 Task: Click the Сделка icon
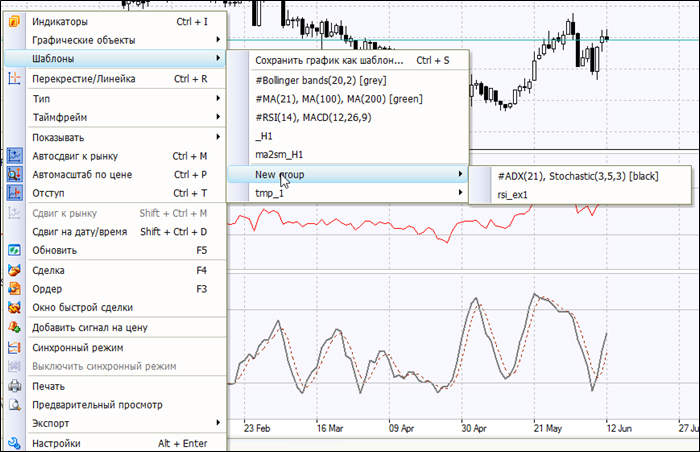[x=14, y=270]
